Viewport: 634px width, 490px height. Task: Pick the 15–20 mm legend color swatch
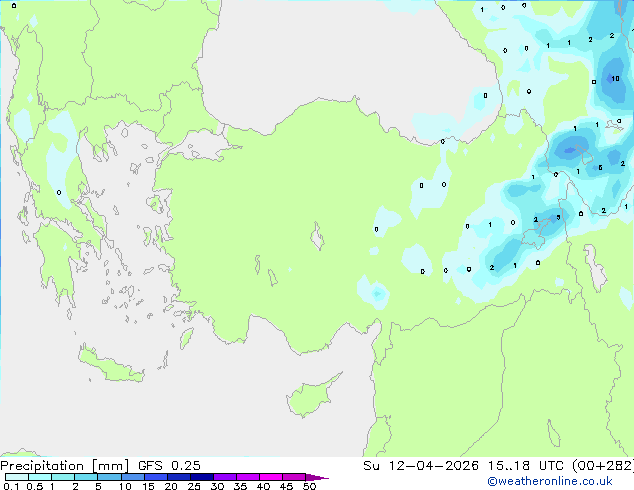[x=156, y=477]
